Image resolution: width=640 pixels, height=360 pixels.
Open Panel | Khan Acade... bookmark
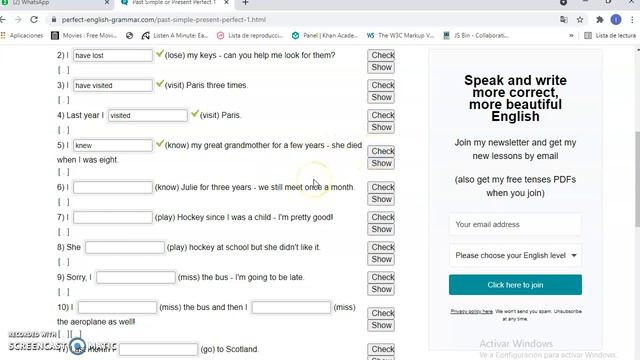[x=325, y=36]
